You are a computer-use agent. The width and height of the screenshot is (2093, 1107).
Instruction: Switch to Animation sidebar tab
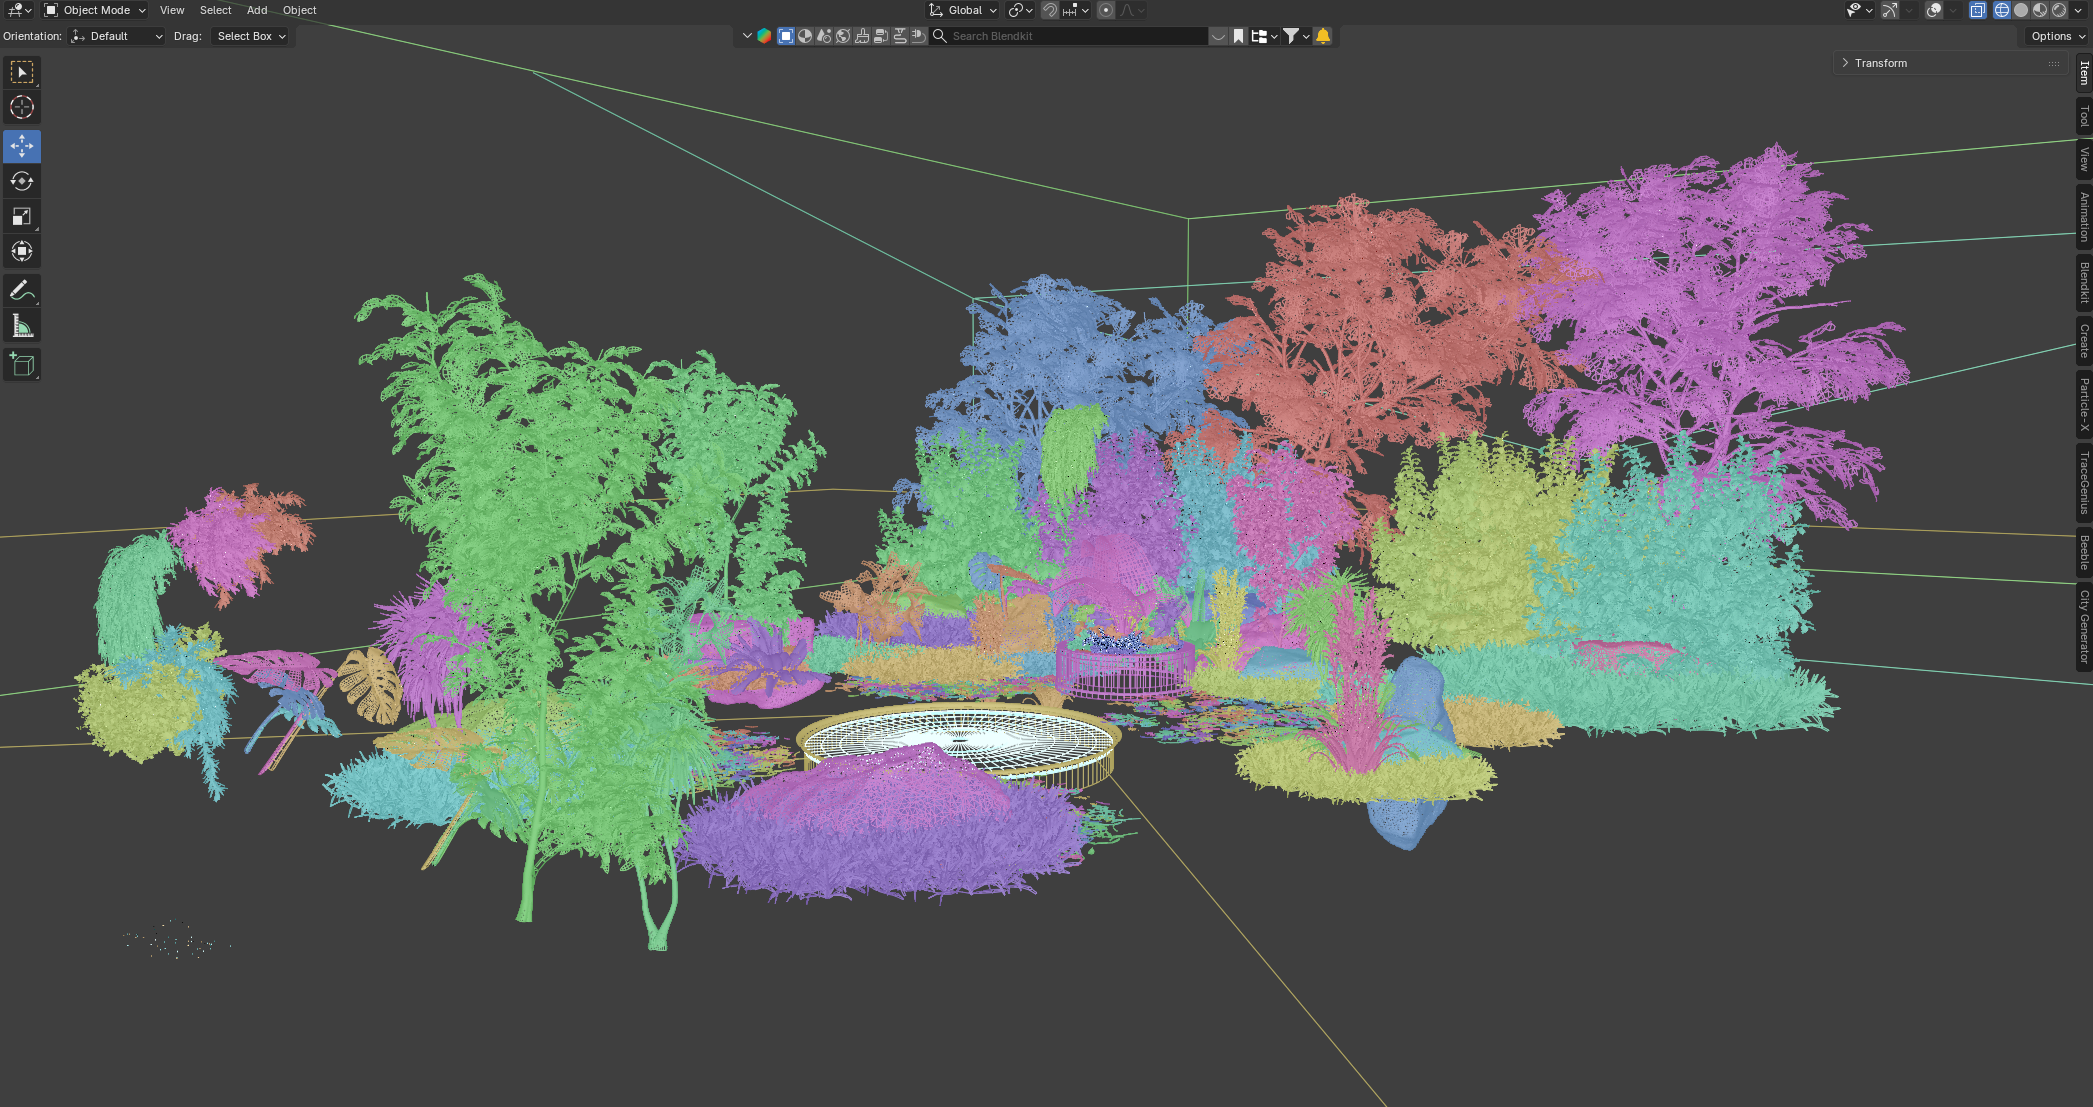[2084, 216]
